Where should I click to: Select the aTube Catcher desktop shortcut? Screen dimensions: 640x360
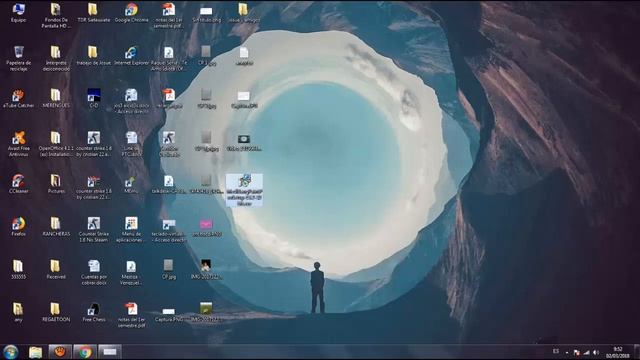(x=18, y=98)
